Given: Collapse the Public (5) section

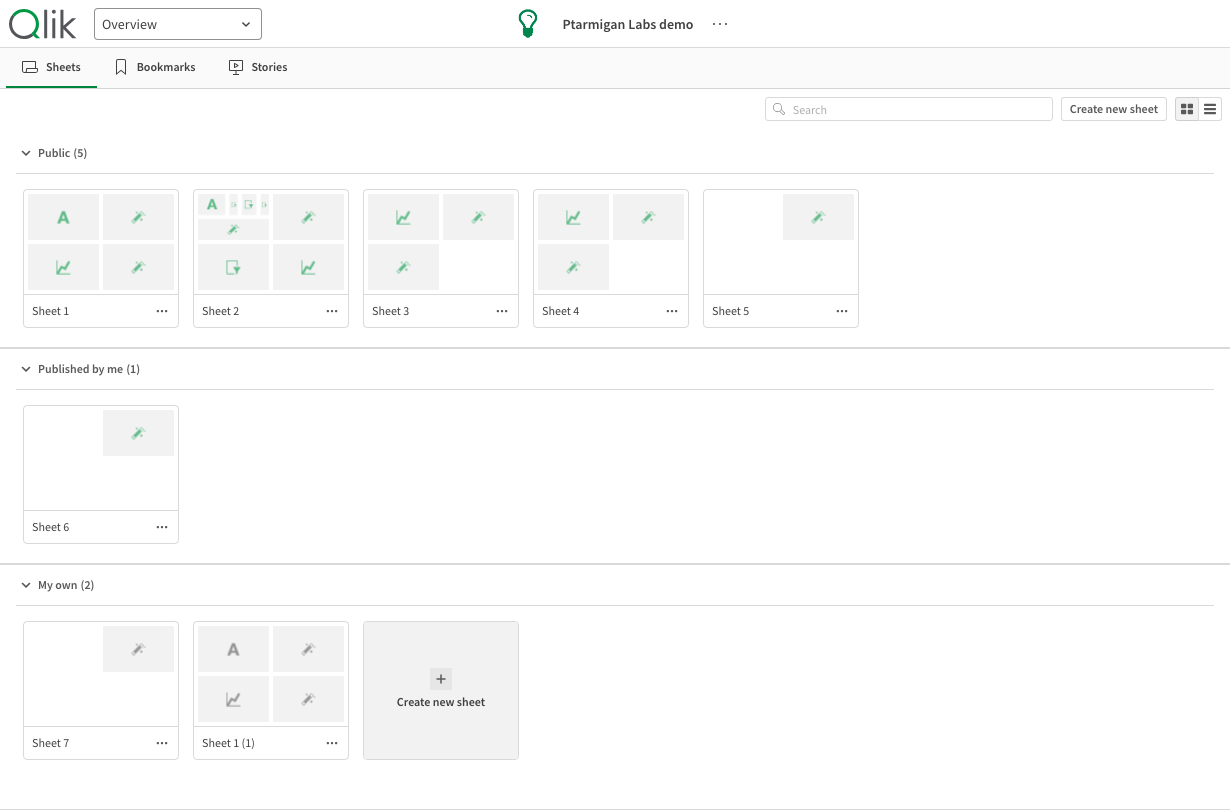Looking at the screenshot, I should pyautogui.click(x=26, y=153).
